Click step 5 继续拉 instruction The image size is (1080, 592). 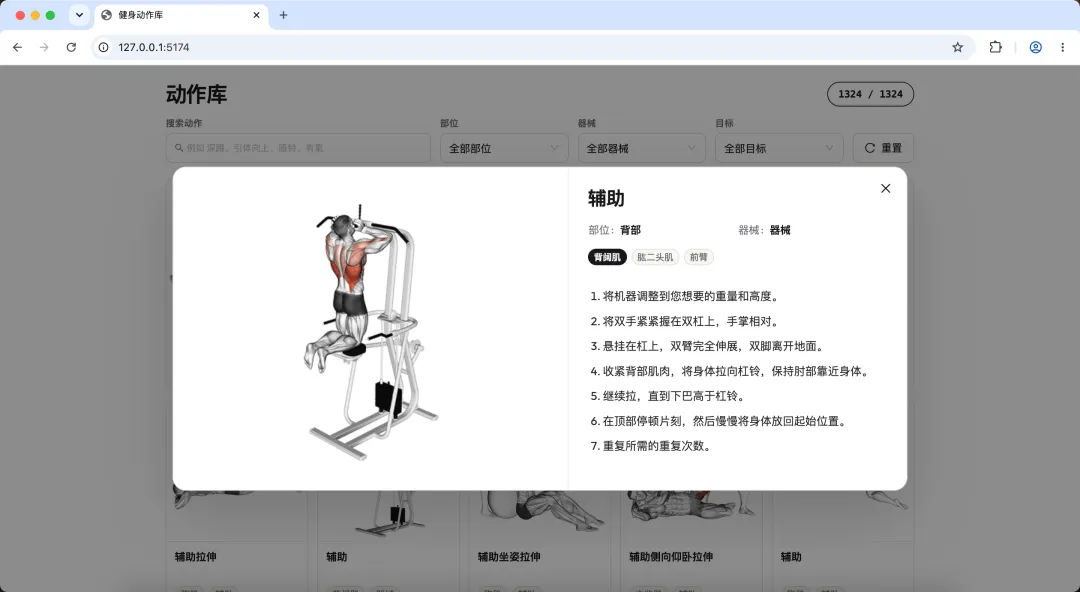point(668,396)
